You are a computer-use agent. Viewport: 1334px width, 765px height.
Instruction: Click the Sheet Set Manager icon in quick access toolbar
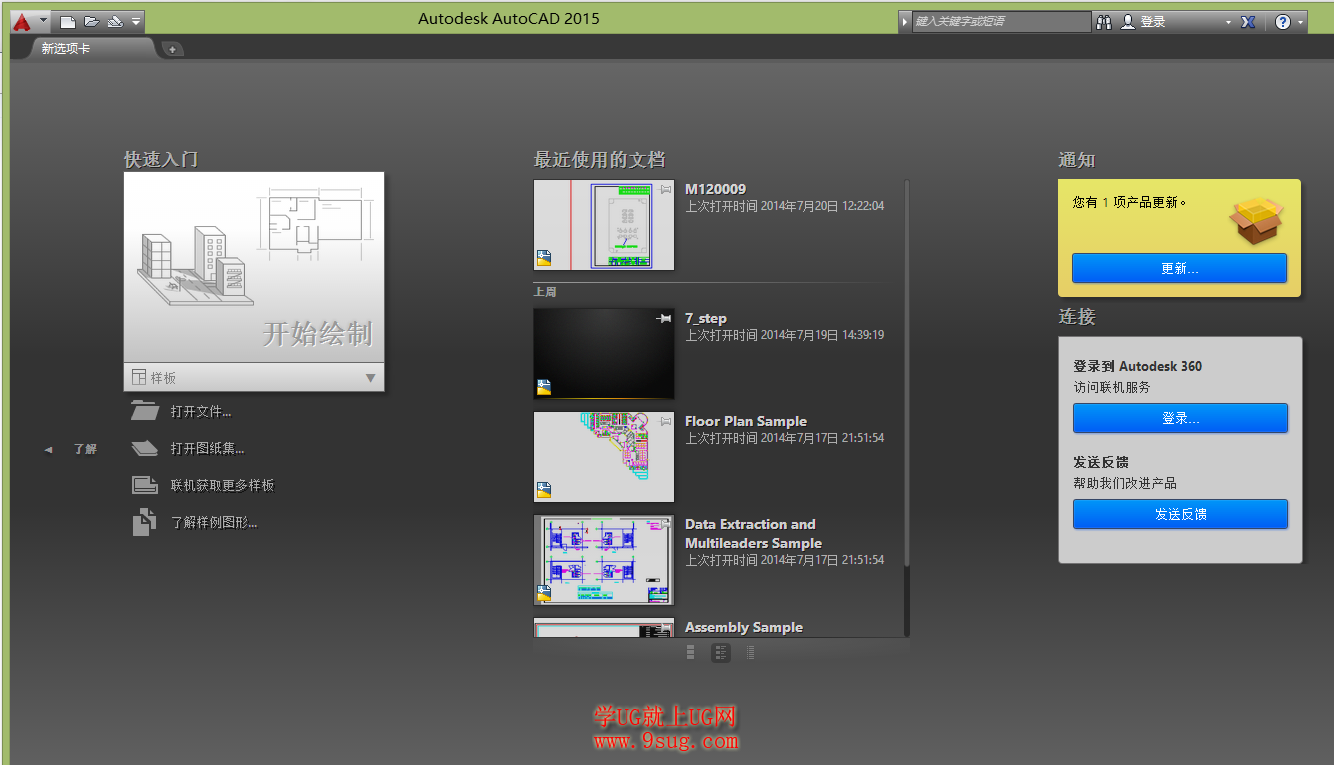click(x=114, y=21)
